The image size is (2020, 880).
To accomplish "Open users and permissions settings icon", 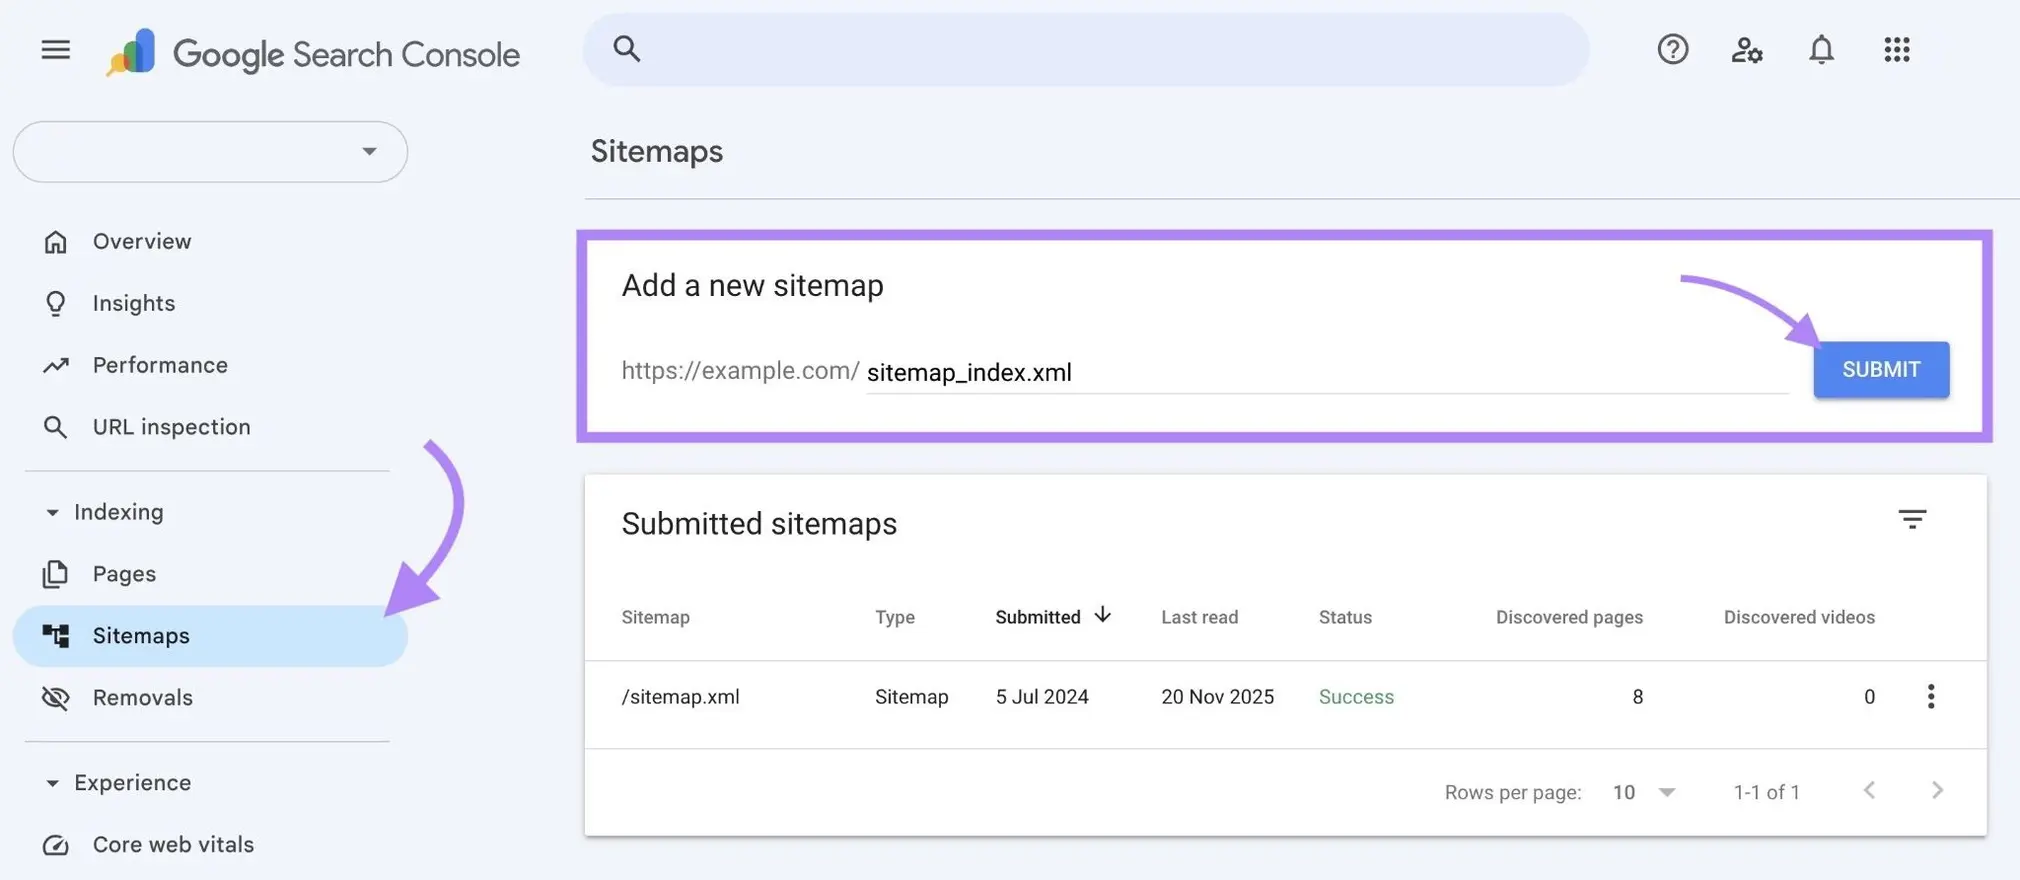I will [x=1746, y=49].
